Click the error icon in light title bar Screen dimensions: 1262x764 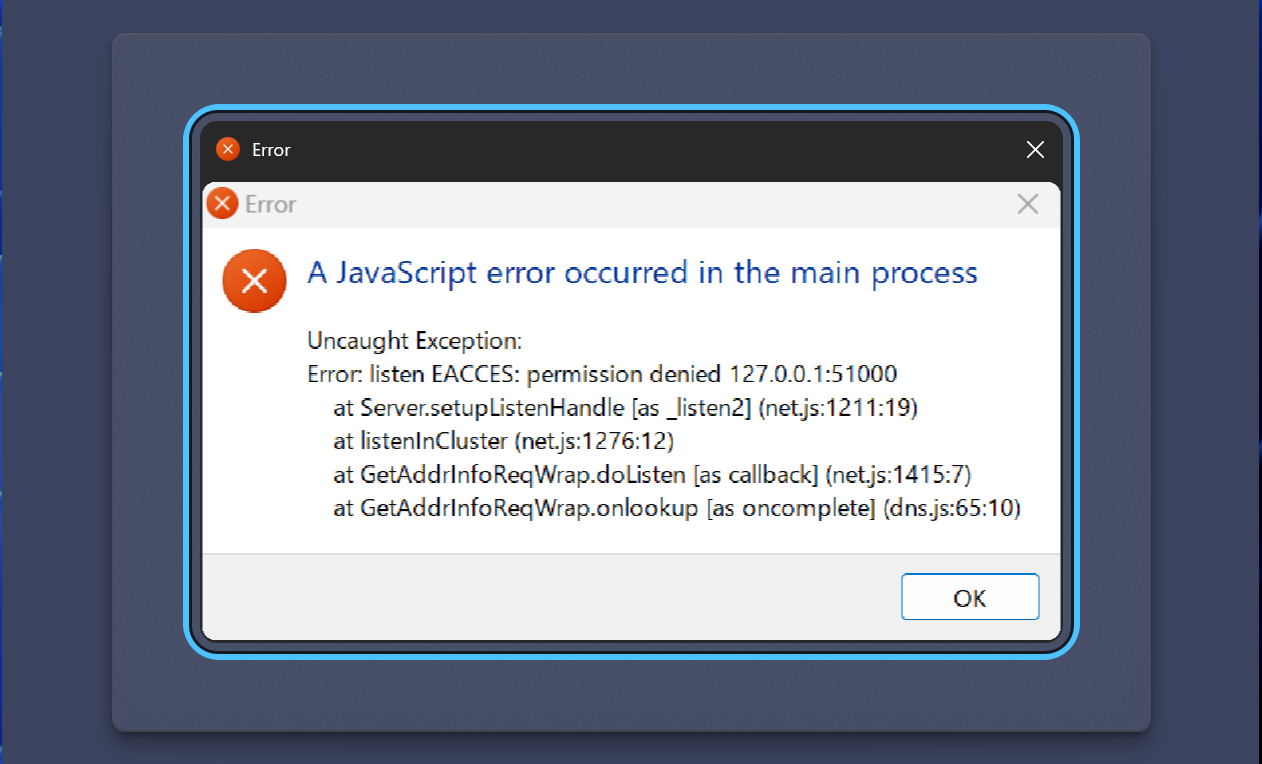(x=222, y=204)
